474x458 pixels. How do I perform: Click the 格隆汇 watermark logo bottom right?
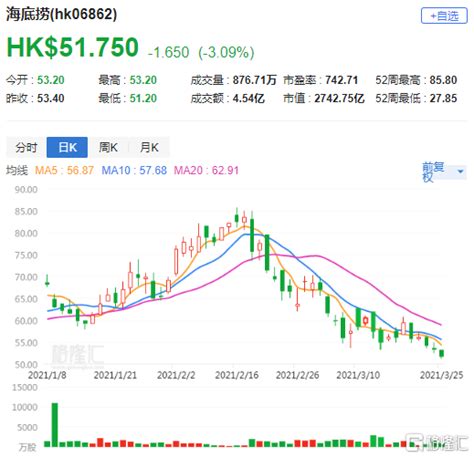[x=437, y=442]
